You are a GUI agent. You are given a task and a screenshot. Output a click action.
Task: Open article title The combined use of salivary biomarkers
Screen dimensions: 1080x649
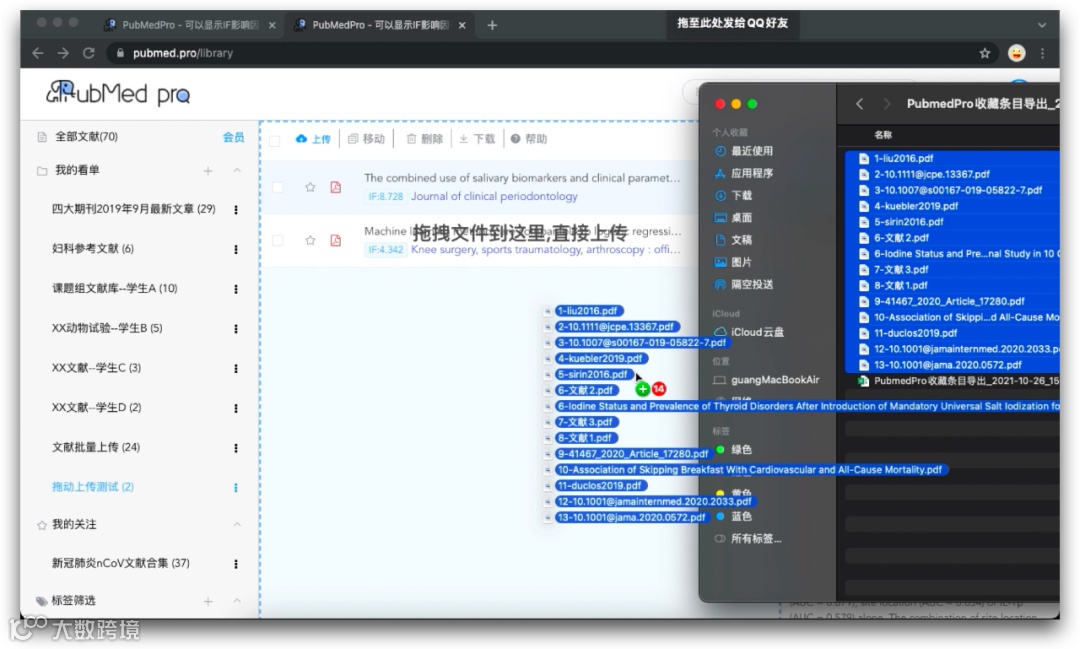click(x=522, y=178)
